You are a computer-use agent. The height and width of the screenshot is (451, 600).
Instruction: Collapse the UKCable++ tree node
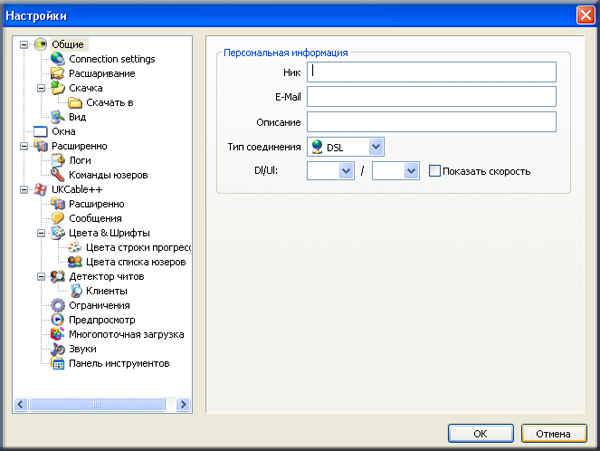tap(24, 190)
